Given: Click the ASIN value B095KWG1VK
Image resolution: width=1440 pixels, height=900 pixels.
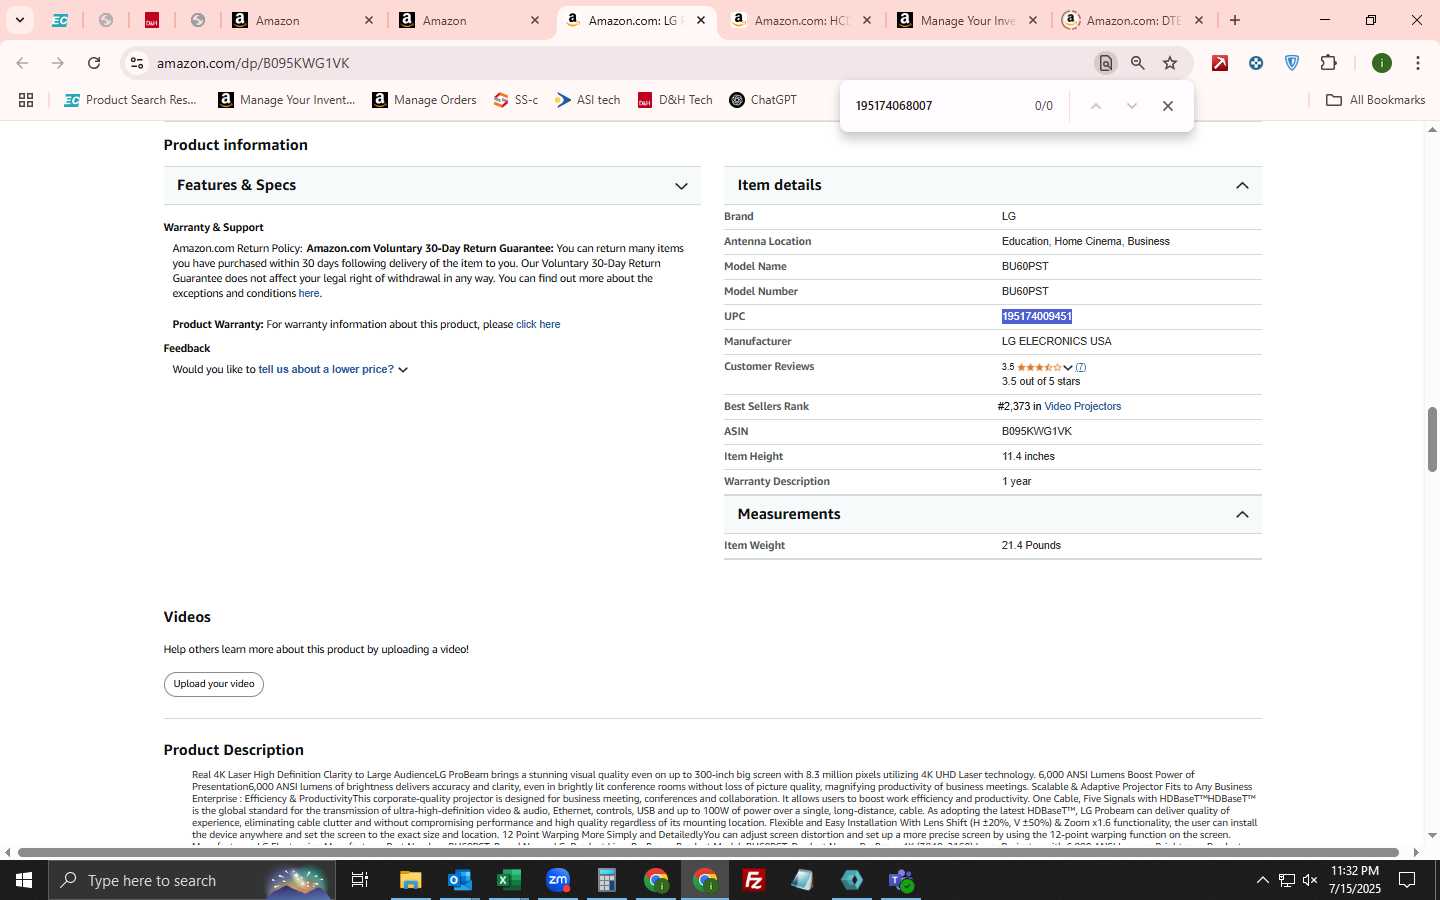Looking at the screenshot, I should click(x=1037, y=432).
